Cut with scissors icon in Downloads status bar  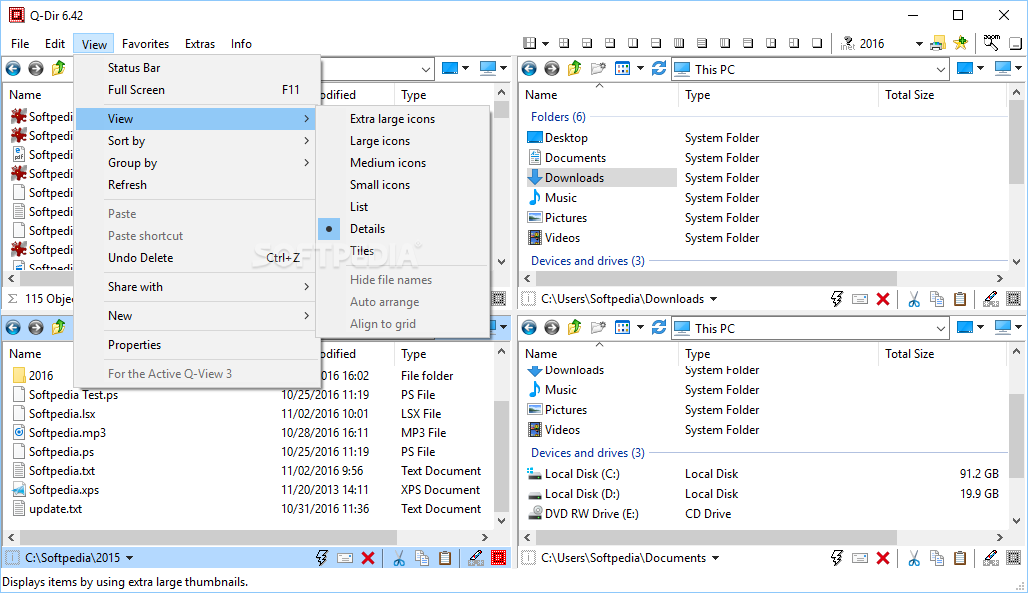click(914, 299)
